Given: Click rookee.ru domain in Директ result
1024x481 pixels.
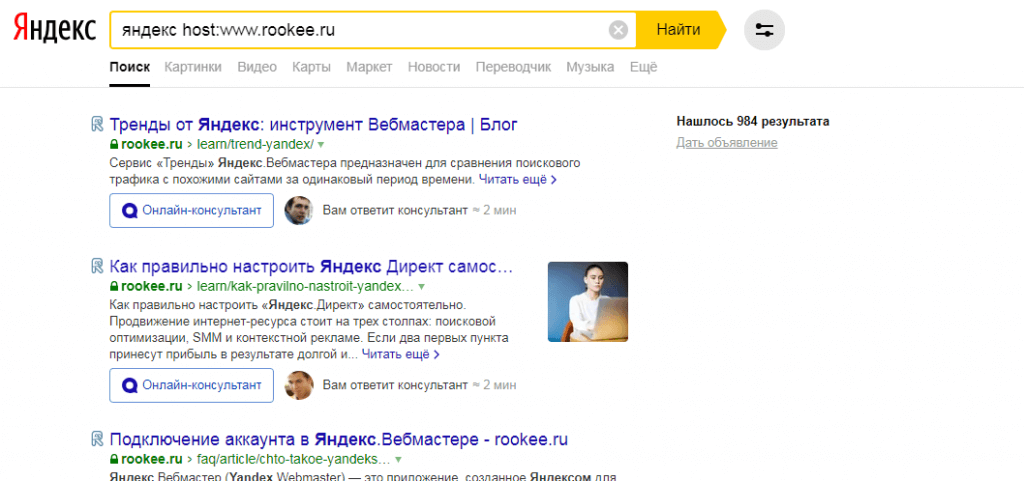Looking at the screenshot, I should [152, 287].
